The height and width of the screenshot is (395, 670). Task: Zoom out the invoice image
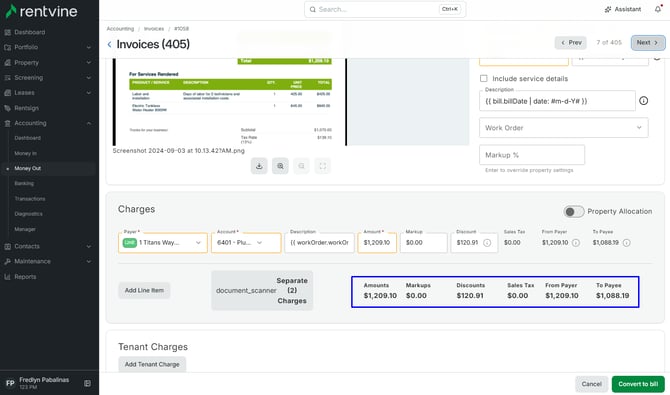(302, 166)
